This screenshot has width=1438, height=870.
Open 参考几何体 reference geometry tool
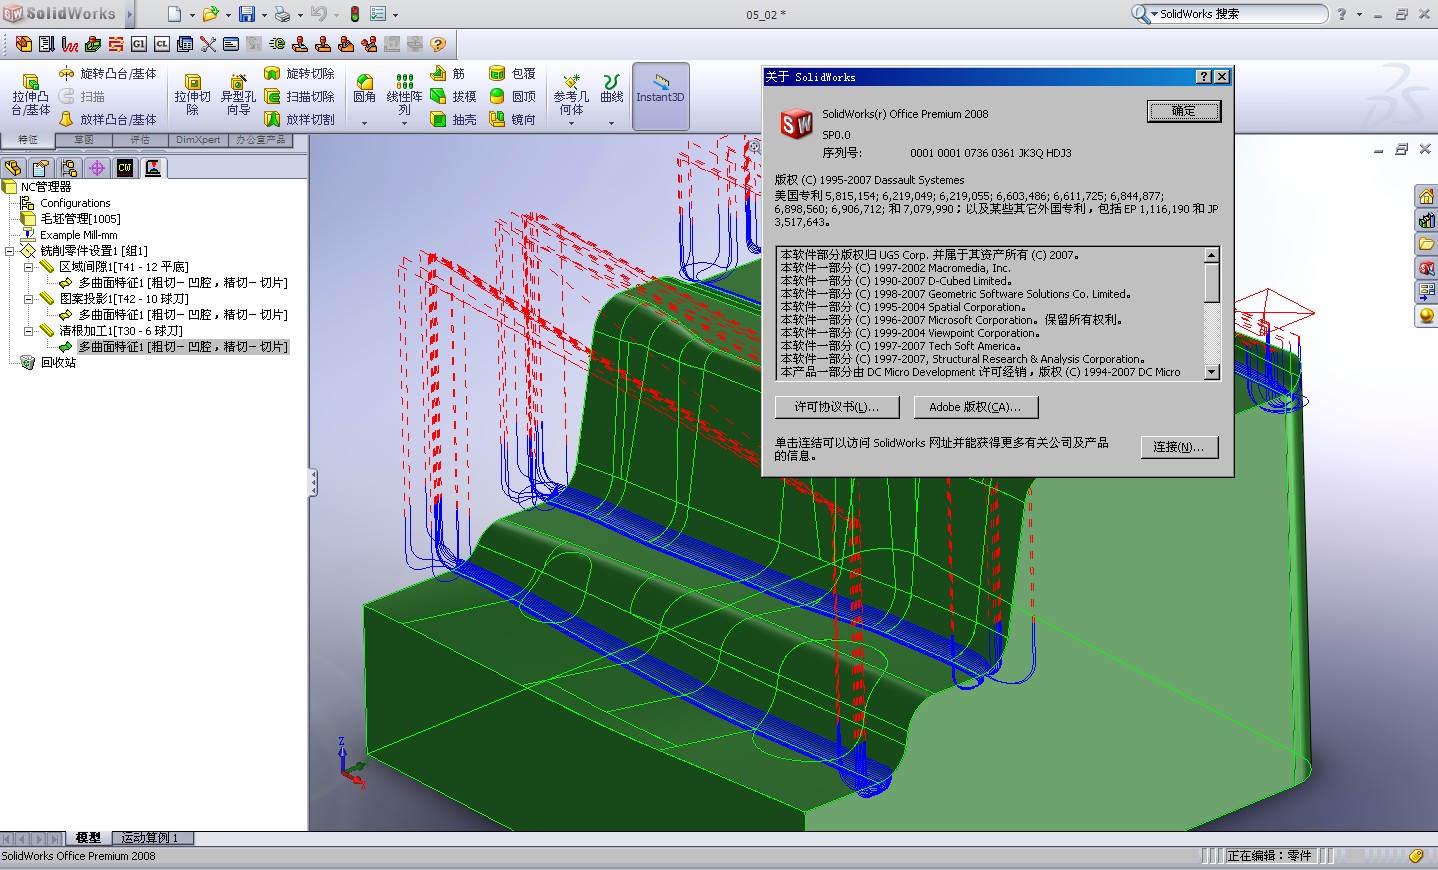click(x=571, y=94)
